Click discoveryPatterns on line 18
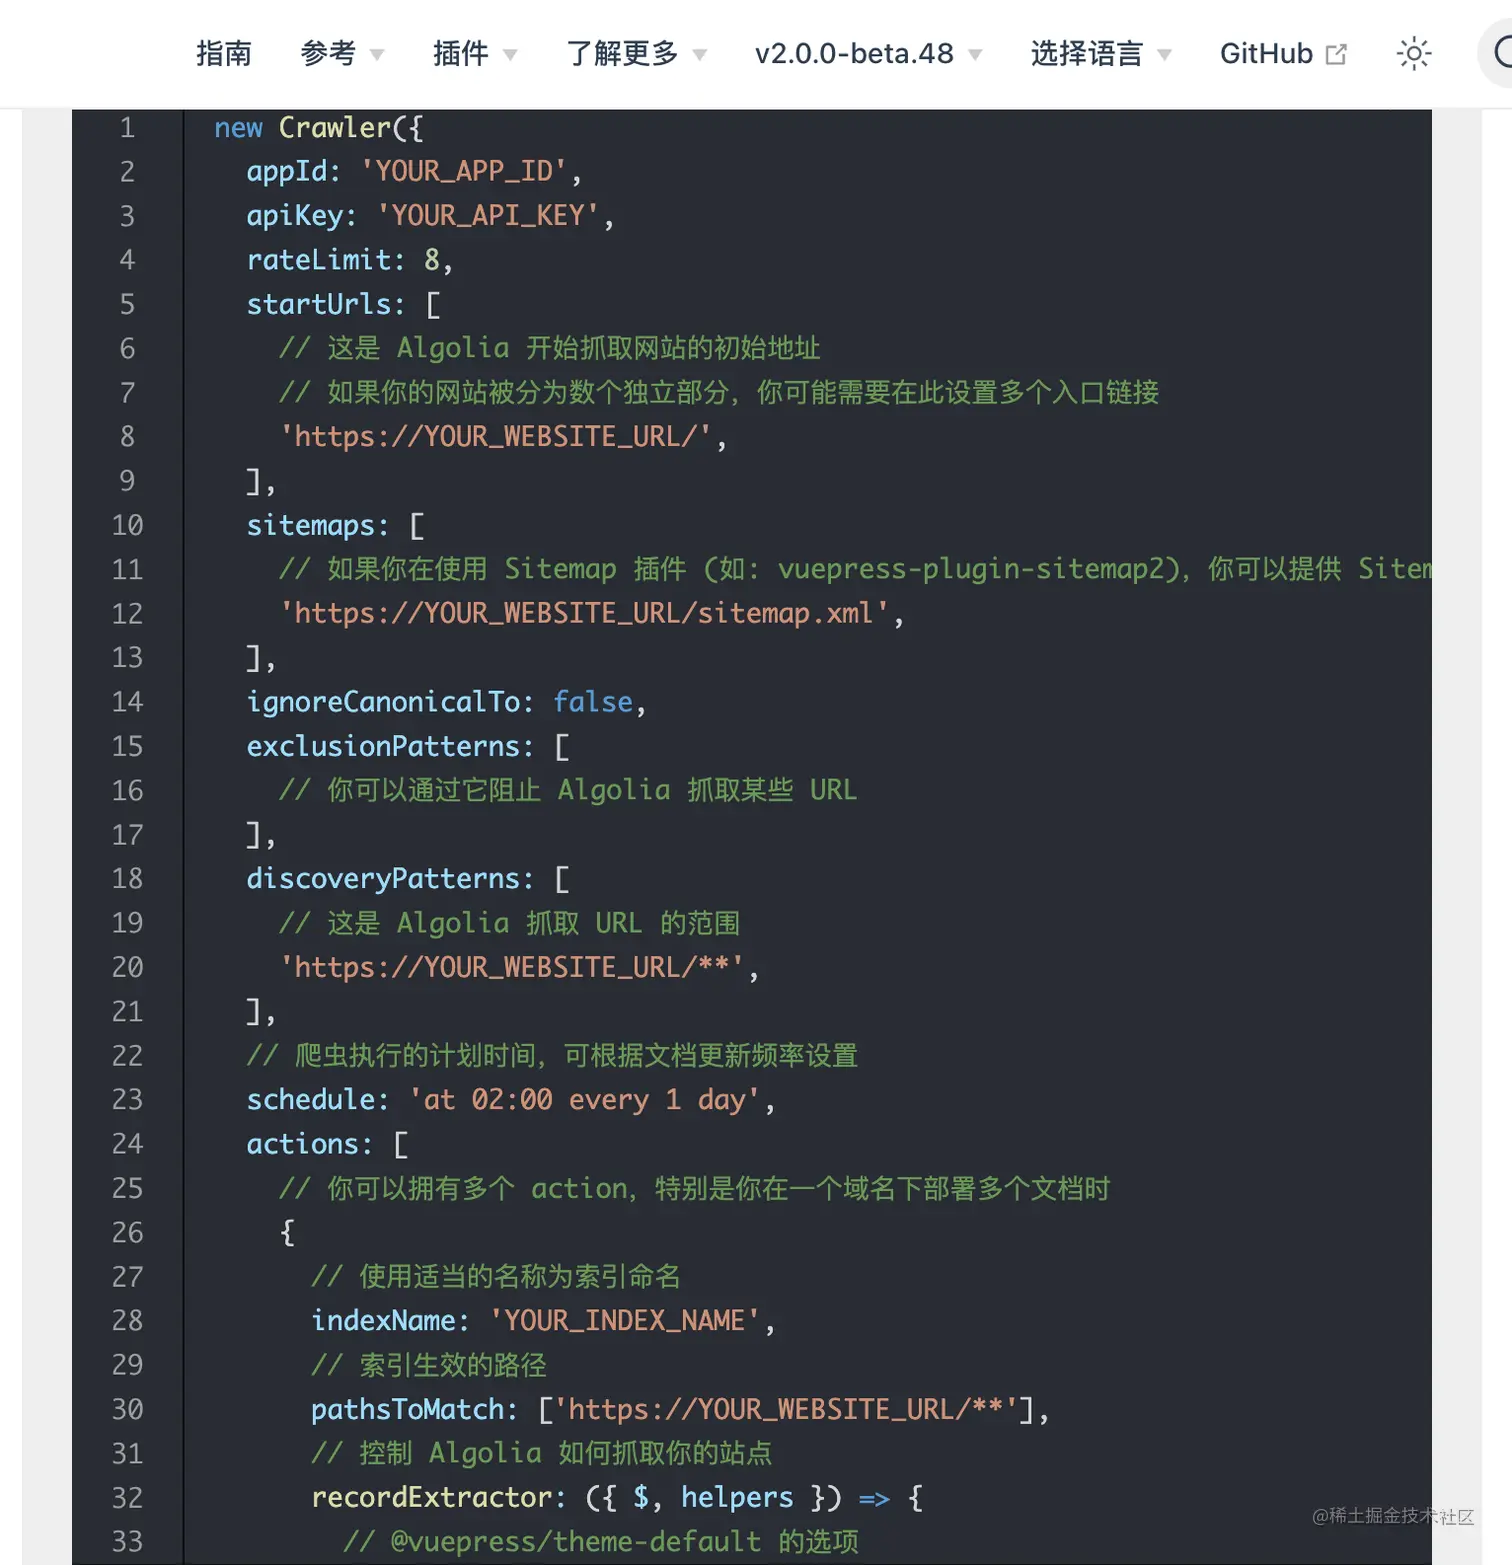Viewport: 1512px width, 1565px height. (383, 879)
